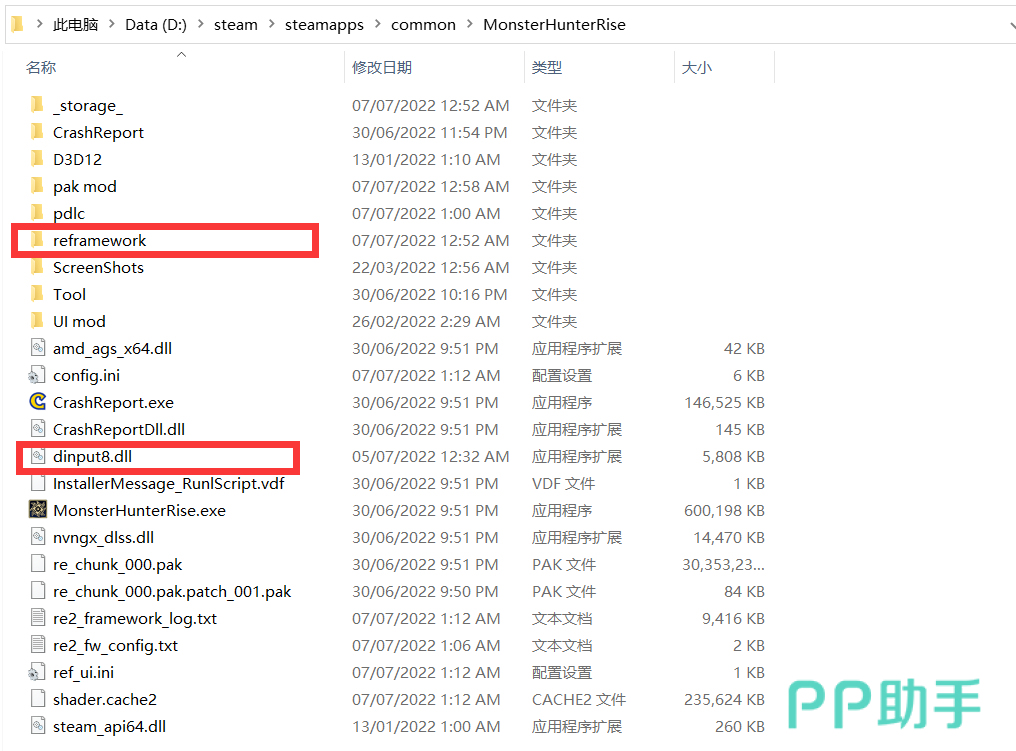
Task: Click the ref_ui.ini settings file icon
Action: [x=37, y=673]
